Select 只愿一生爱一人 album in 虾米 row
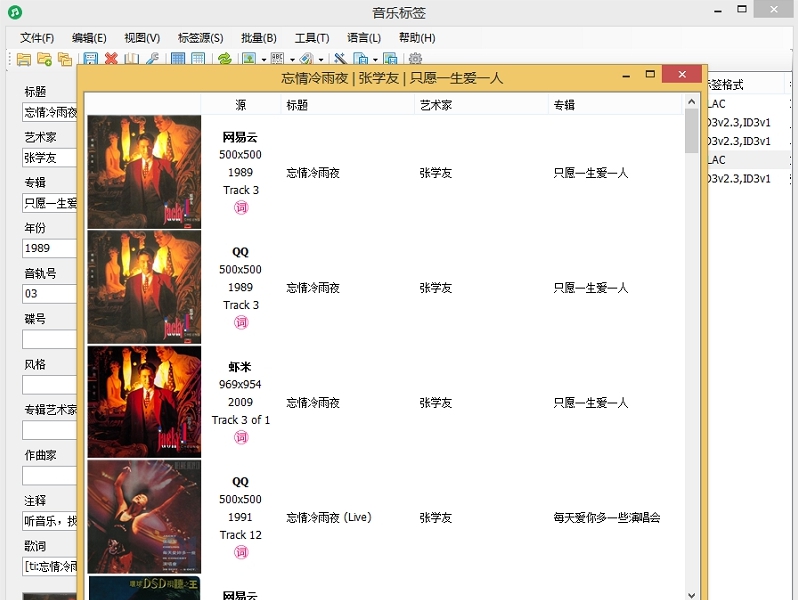 (591, 403)
